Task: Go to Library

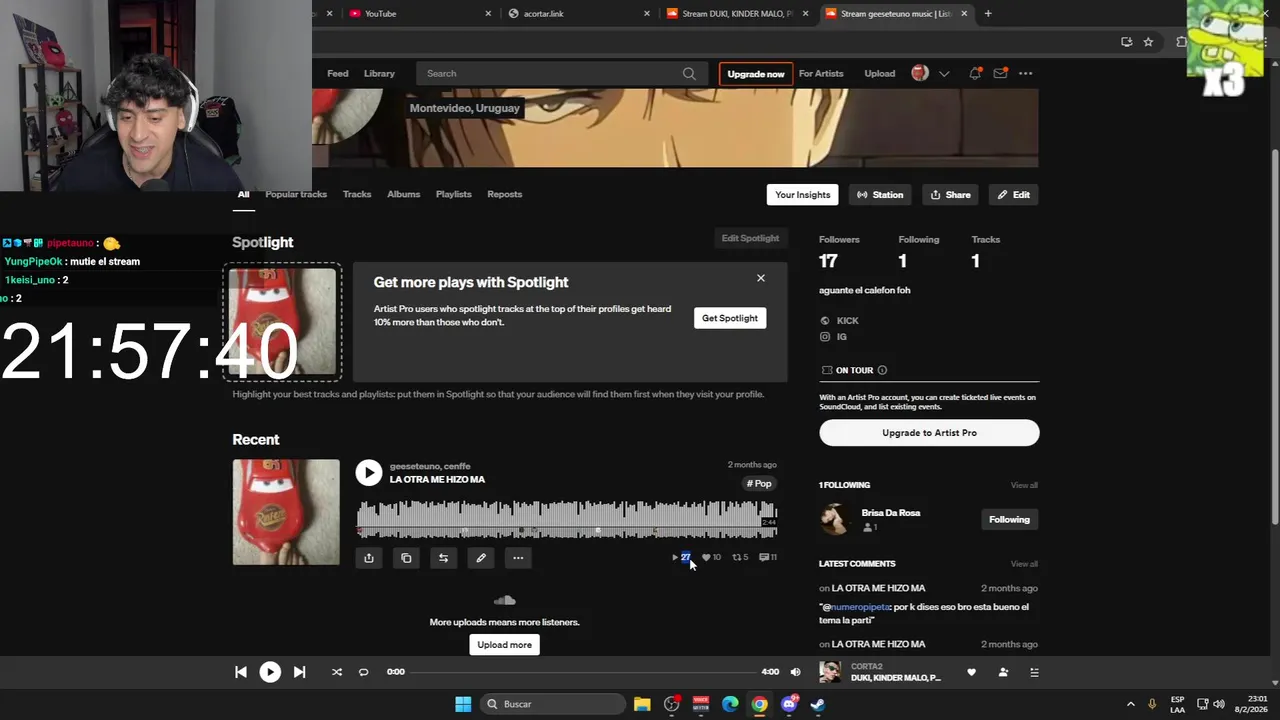Action: pyautogui.click(x=379, y=73)
